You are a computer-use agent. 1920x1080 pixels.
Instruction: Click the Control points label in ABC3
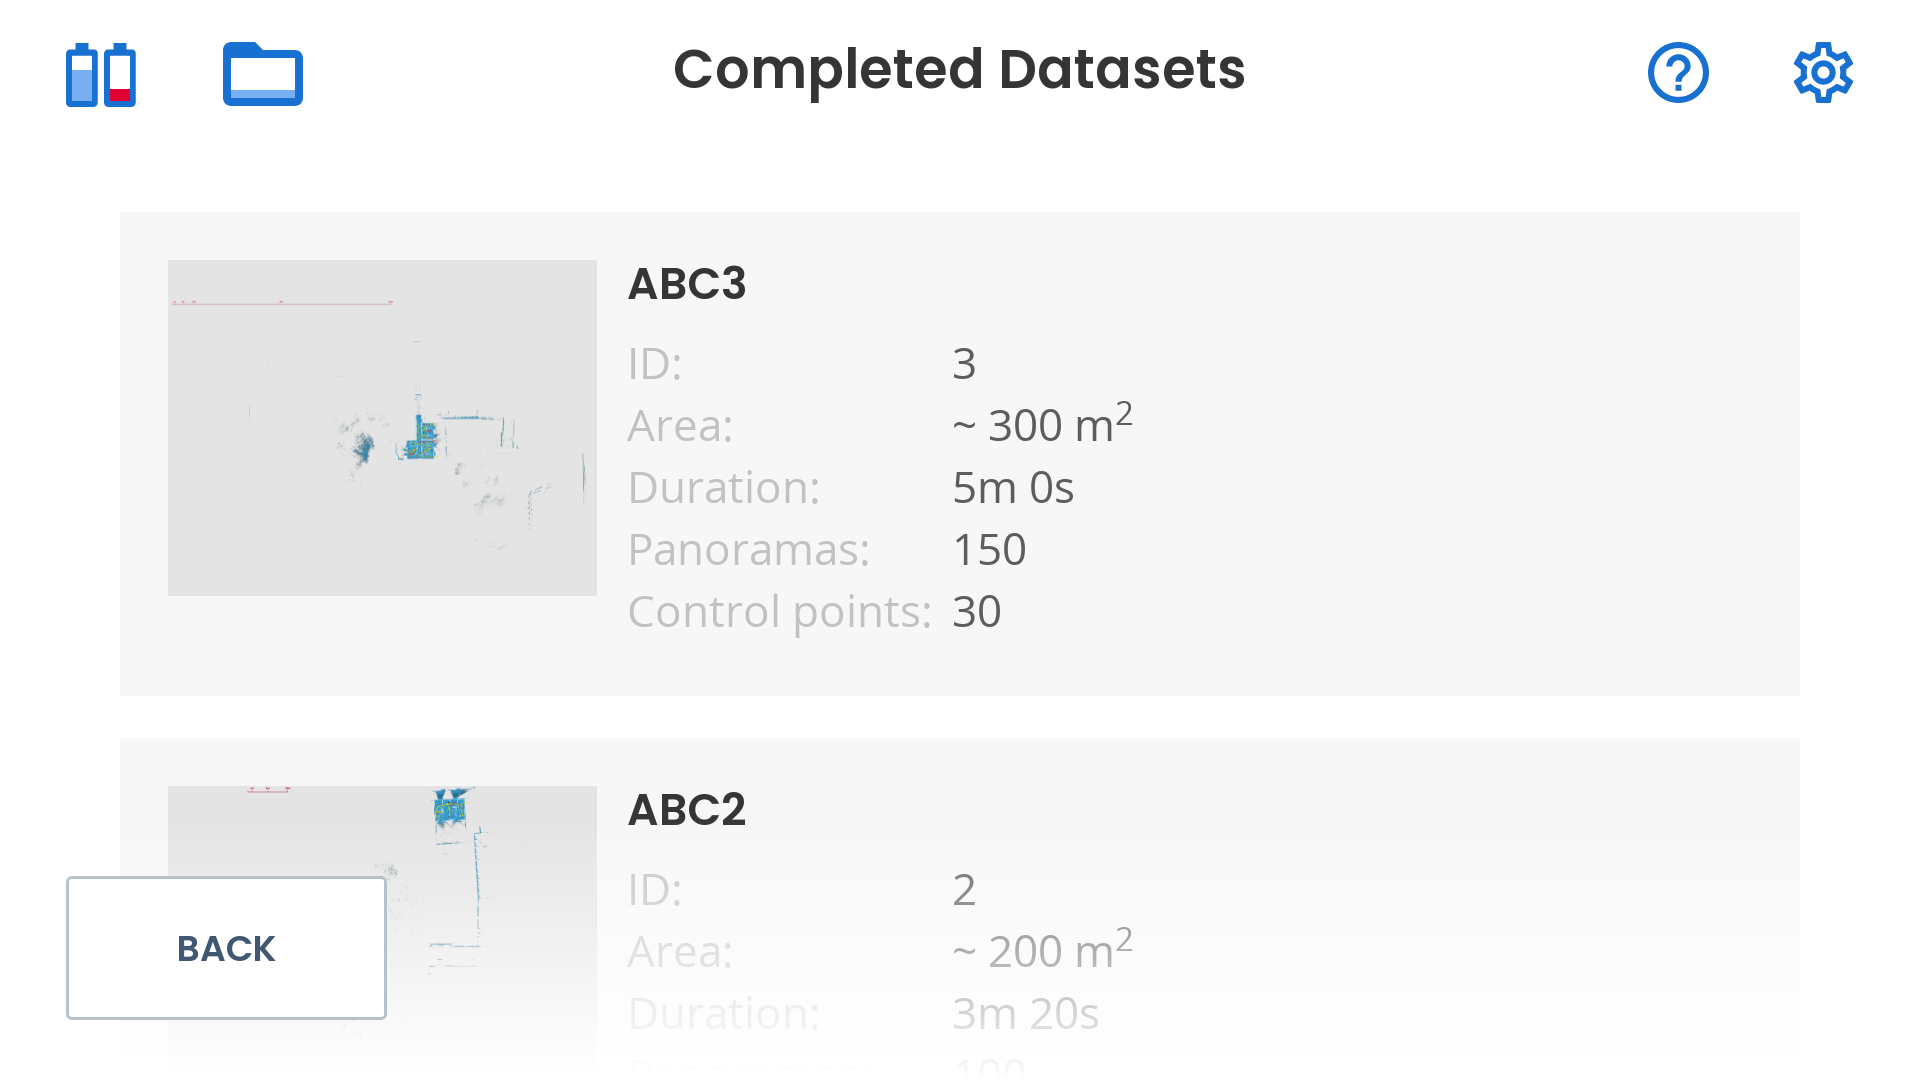pyautogui.click(x=780, y=612)
